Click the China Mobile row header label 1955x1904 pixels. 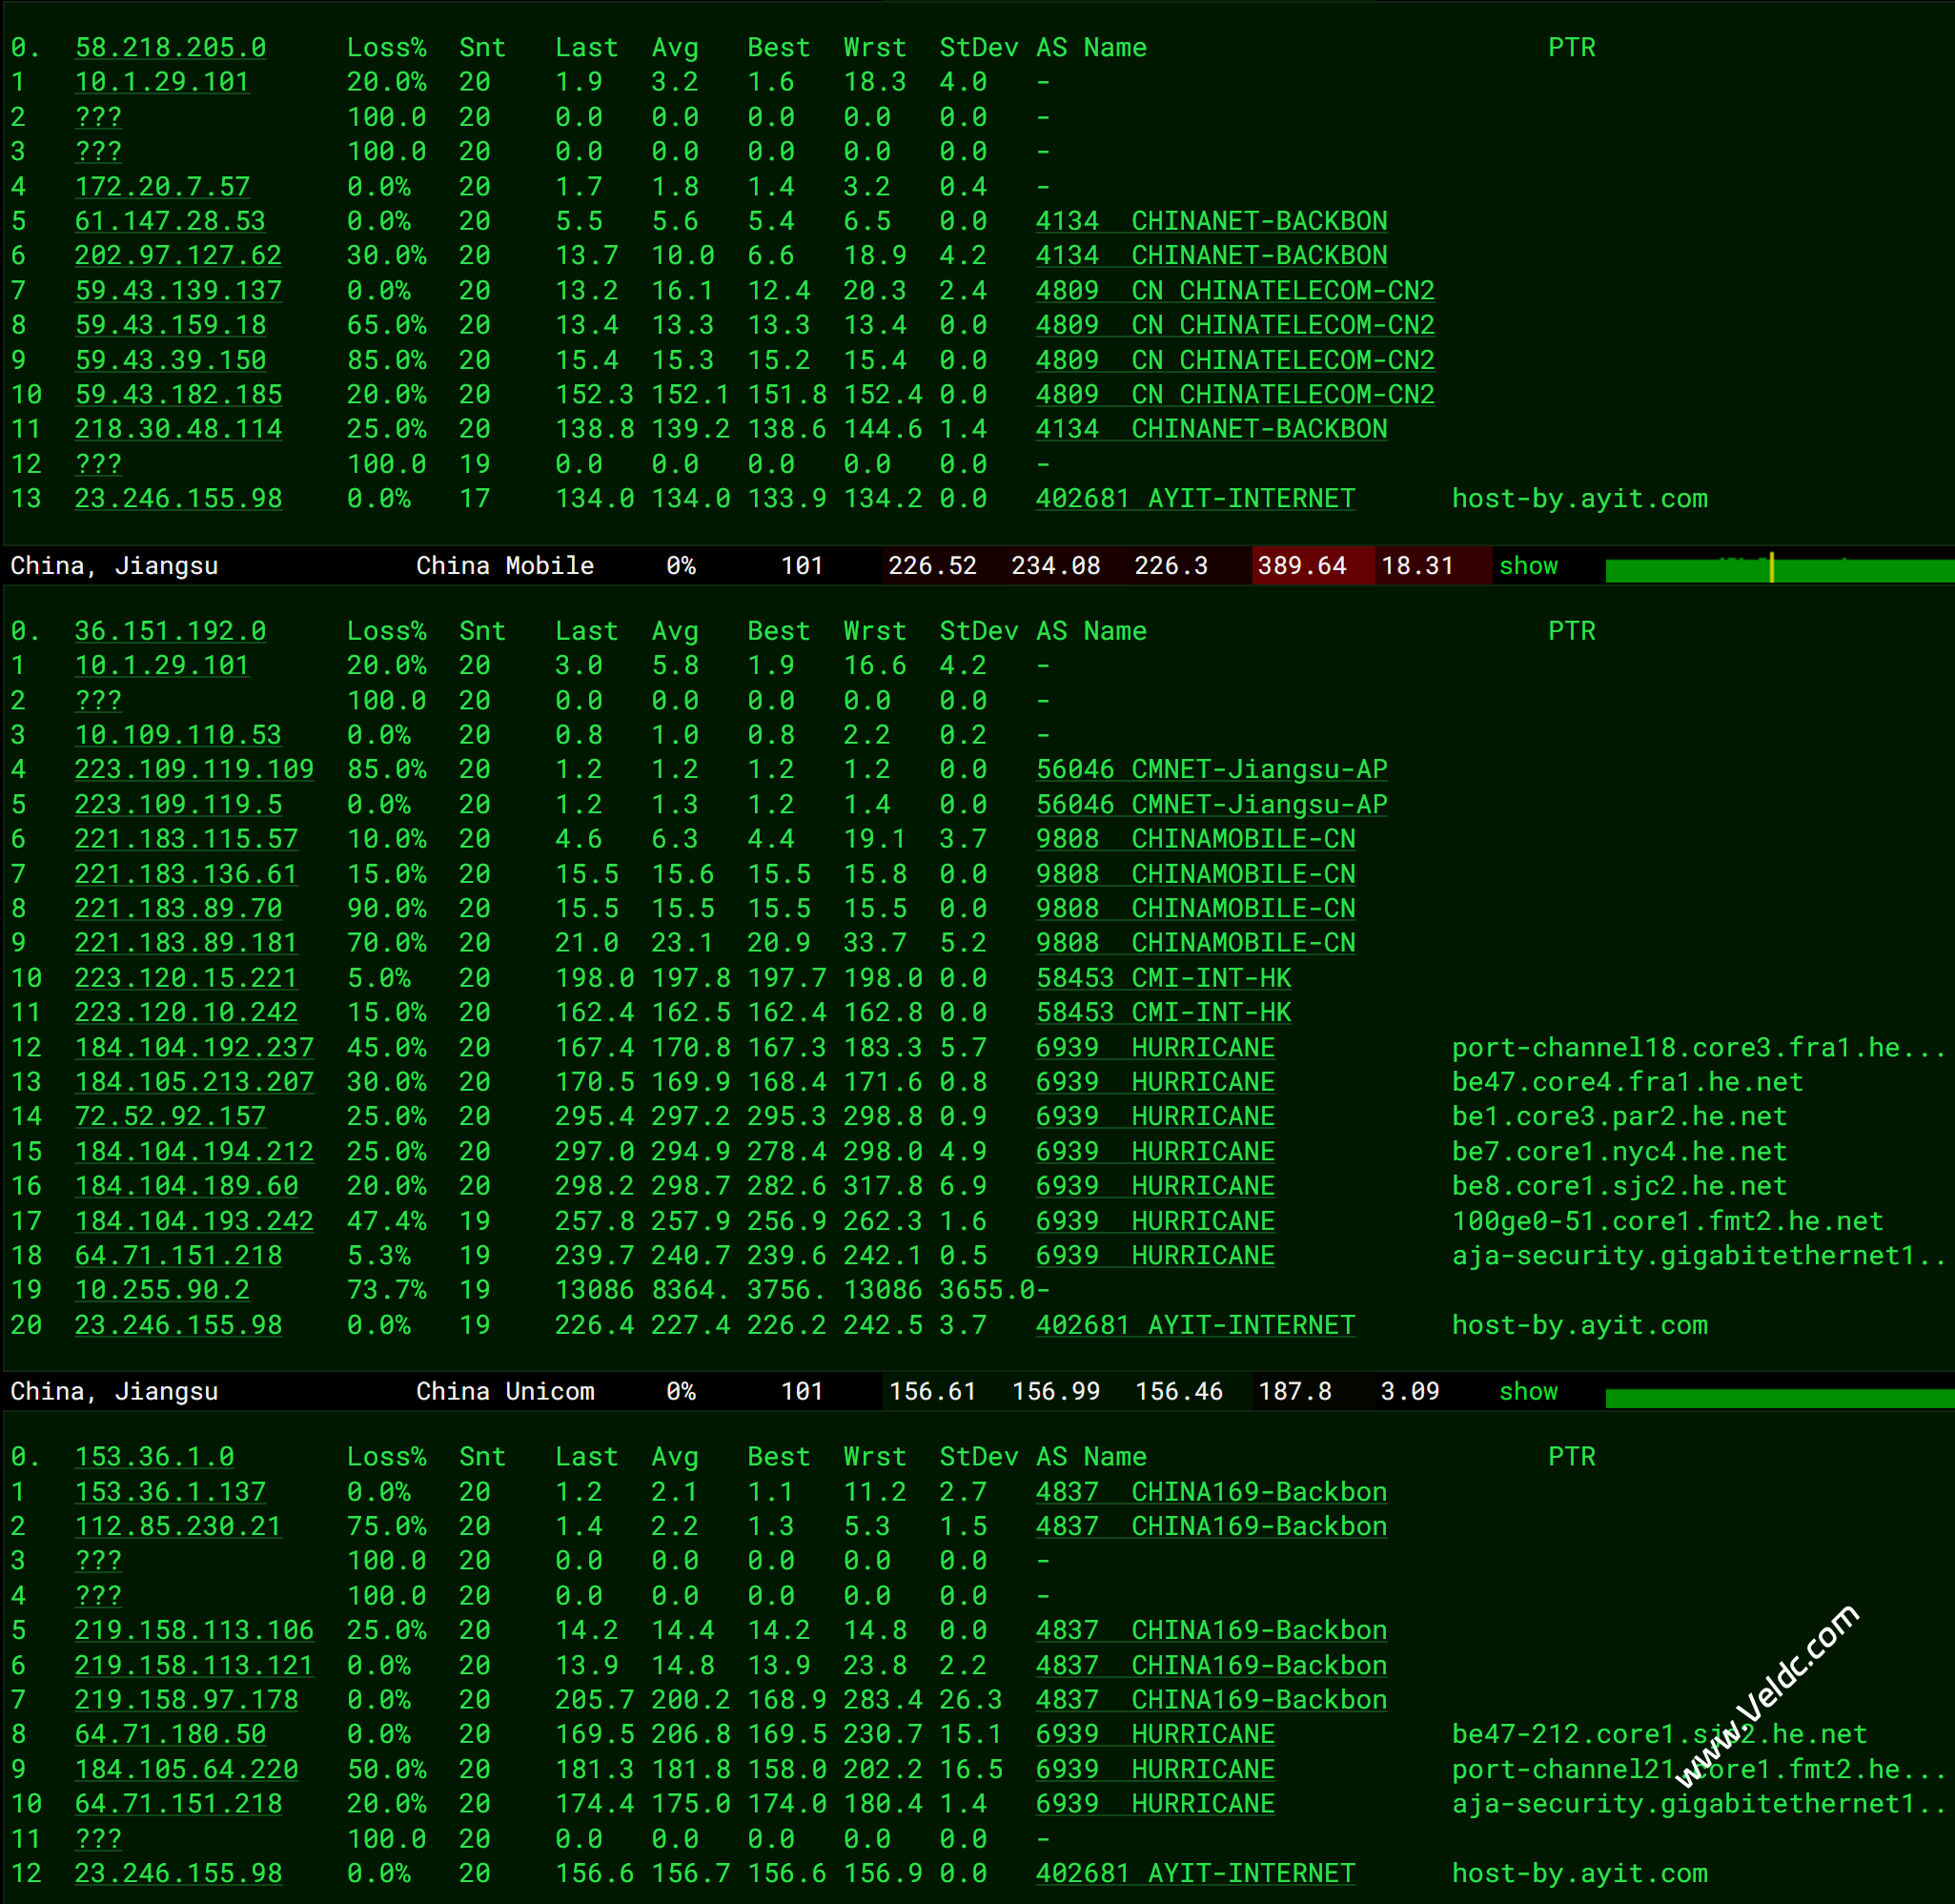pos(504,566)
